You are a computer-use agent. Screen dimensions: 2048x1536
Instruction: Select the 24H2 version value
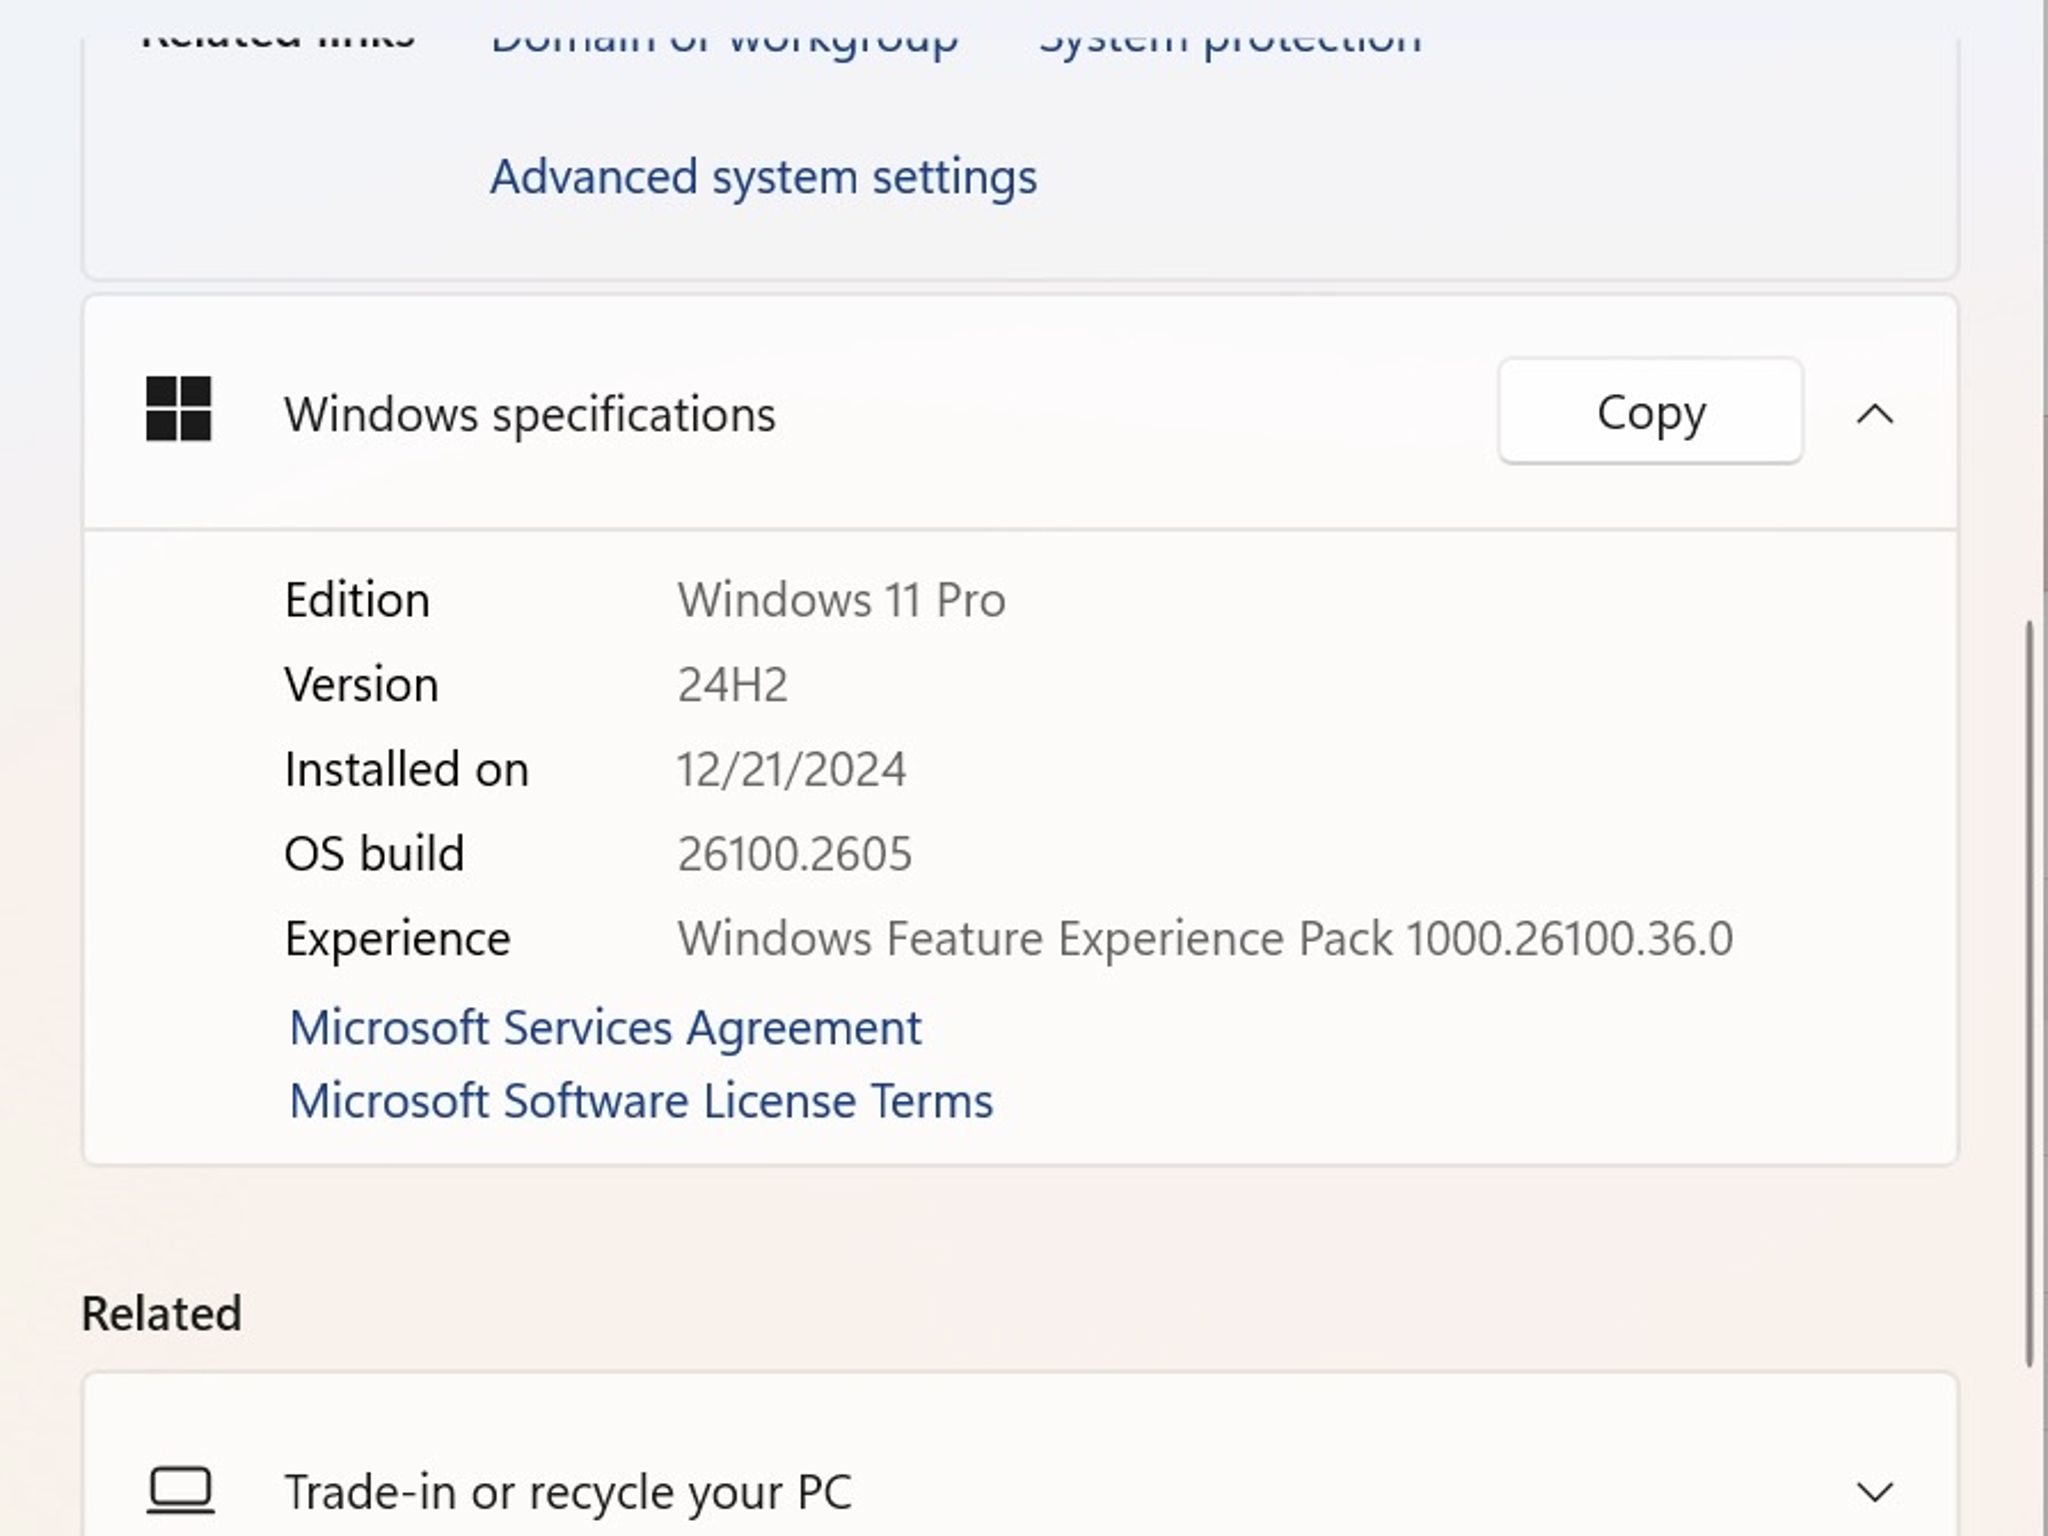(x=732, y=685)
